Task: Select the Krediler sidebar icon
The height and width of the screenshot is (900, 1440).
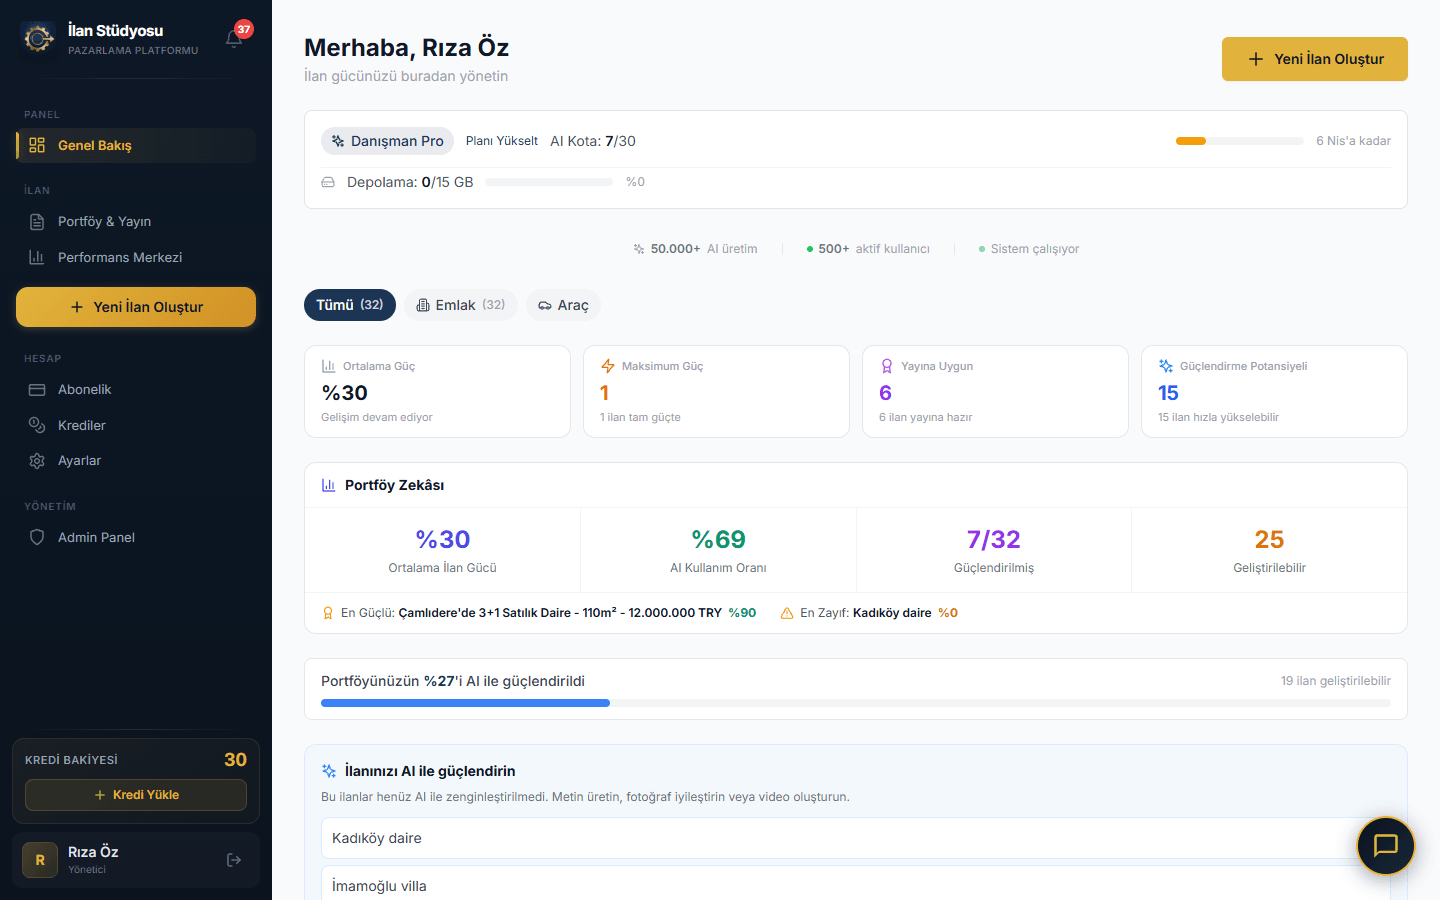Action: tap(37, 425)
